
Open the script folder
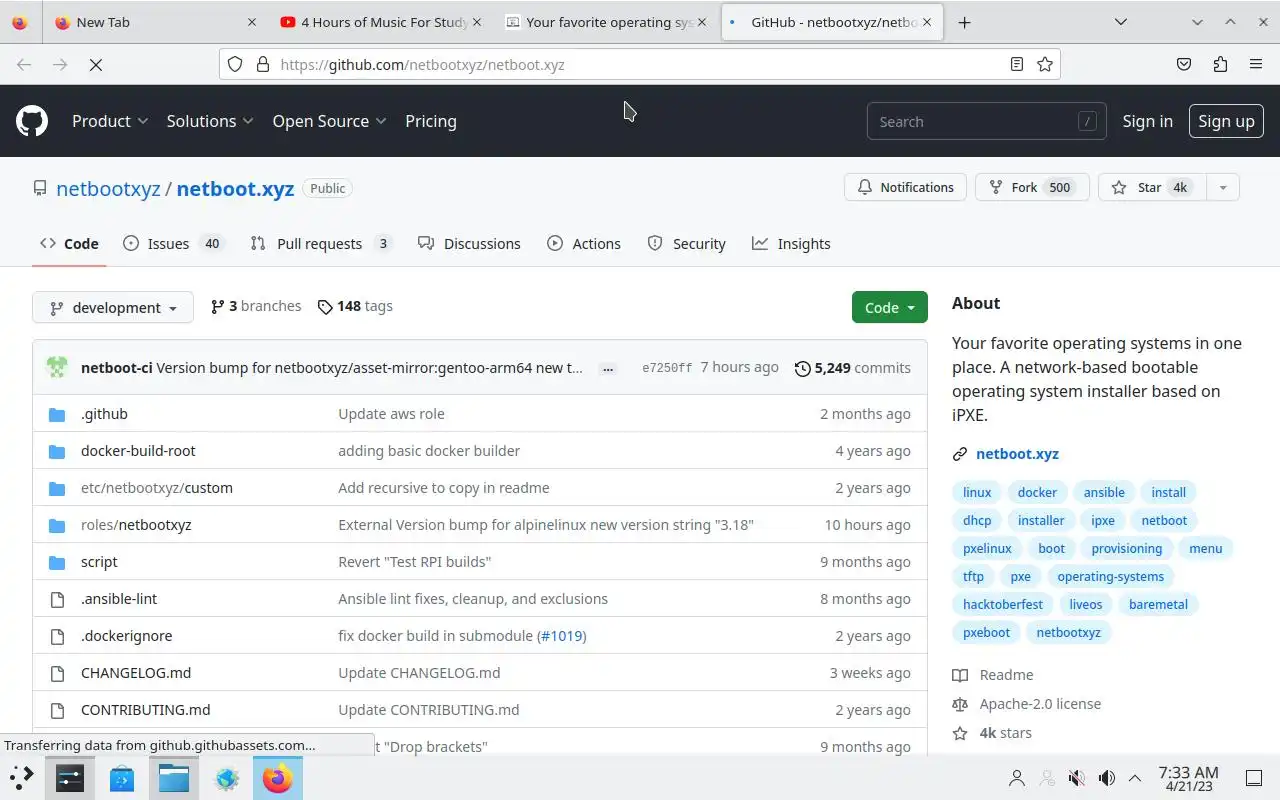point(99,561)
